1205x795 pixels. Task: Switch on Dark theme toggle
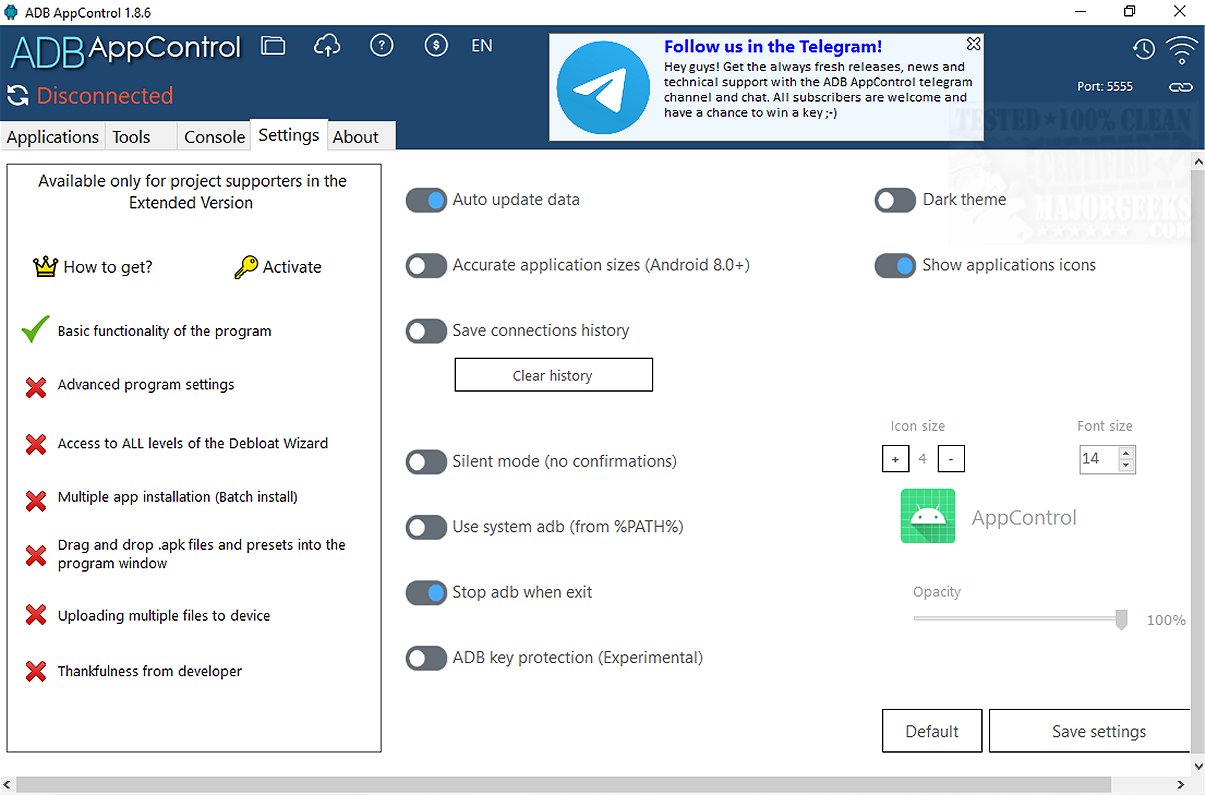tap(895, 200)
